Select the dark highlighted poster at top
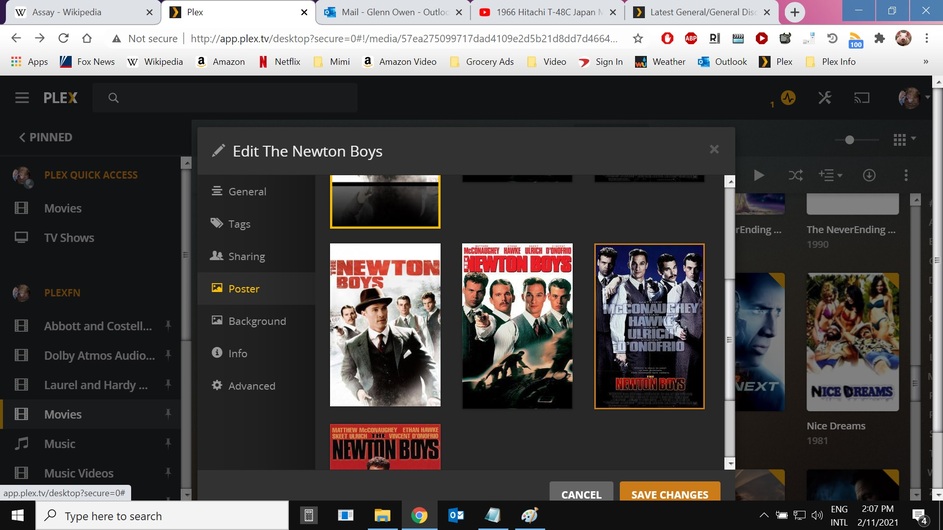 385,202
